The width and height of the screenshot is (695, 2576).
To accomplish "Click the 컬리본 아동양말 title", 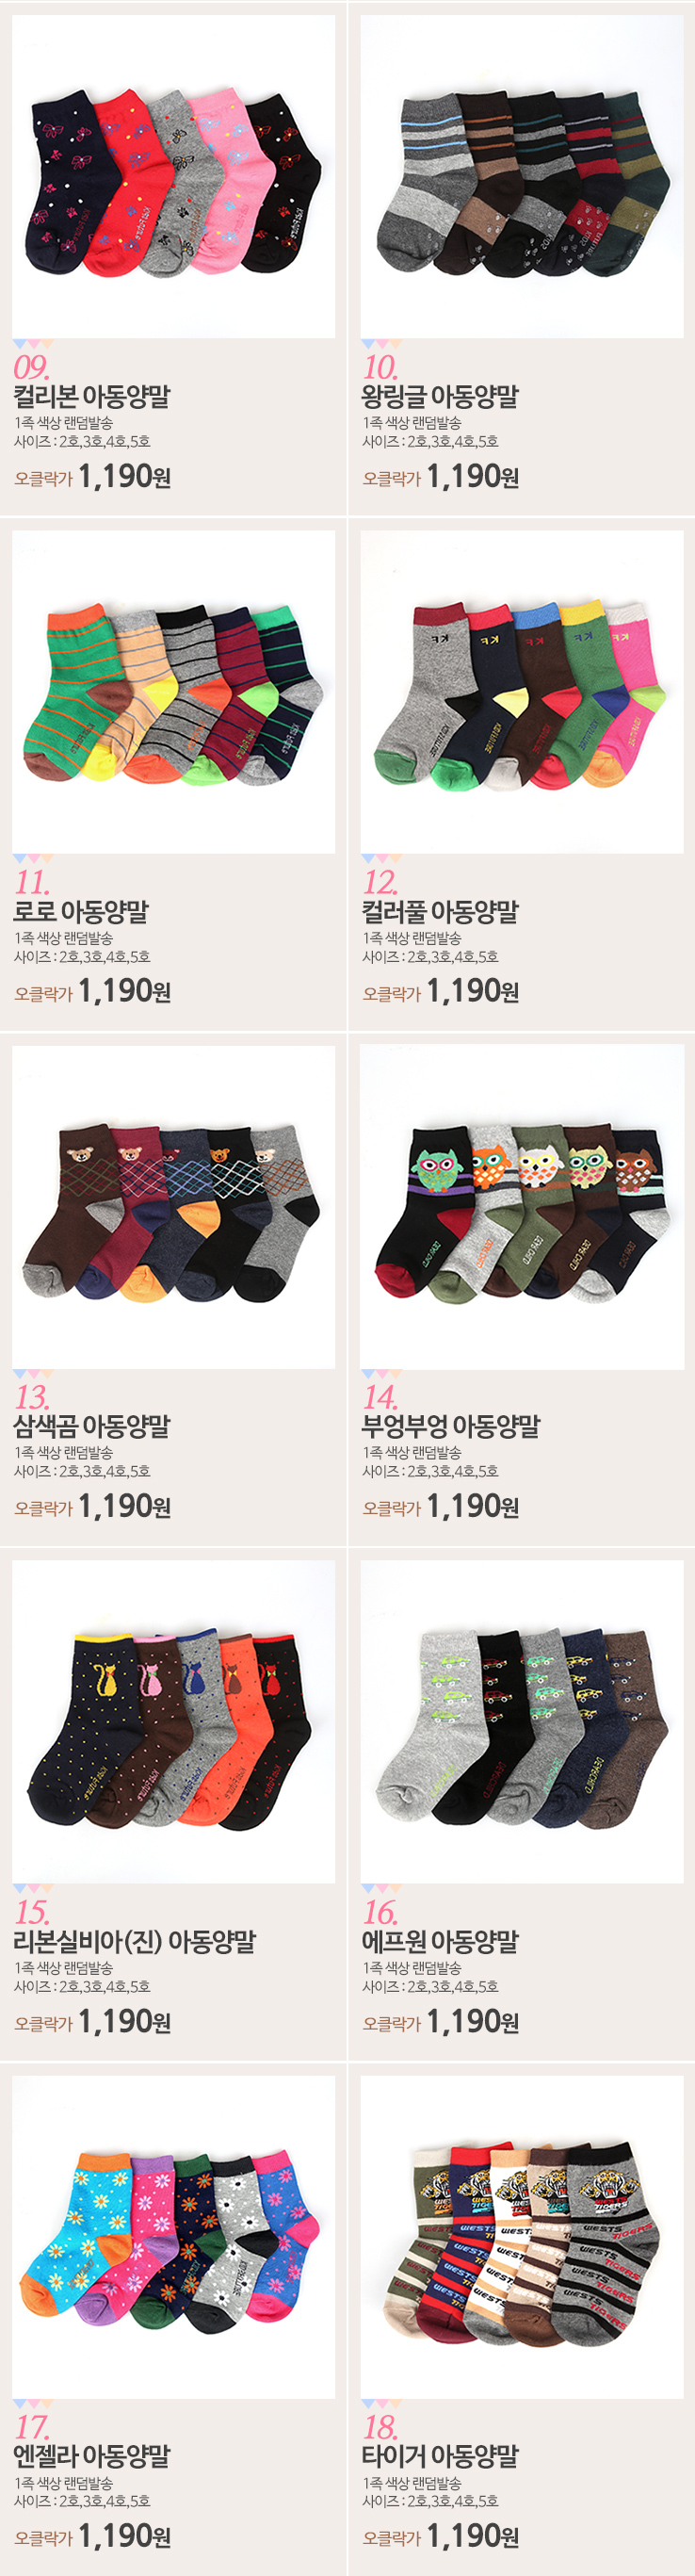I will point(92,396).
